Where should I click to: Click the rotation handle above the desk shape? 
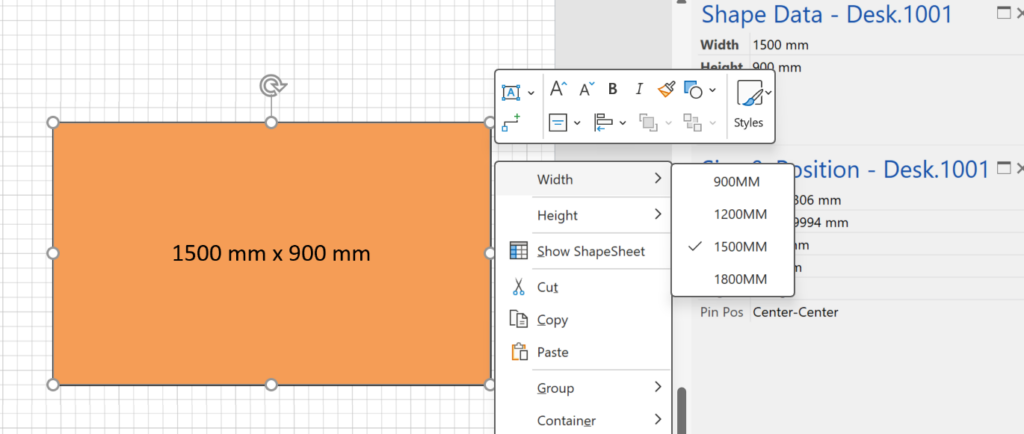[272, 85]
